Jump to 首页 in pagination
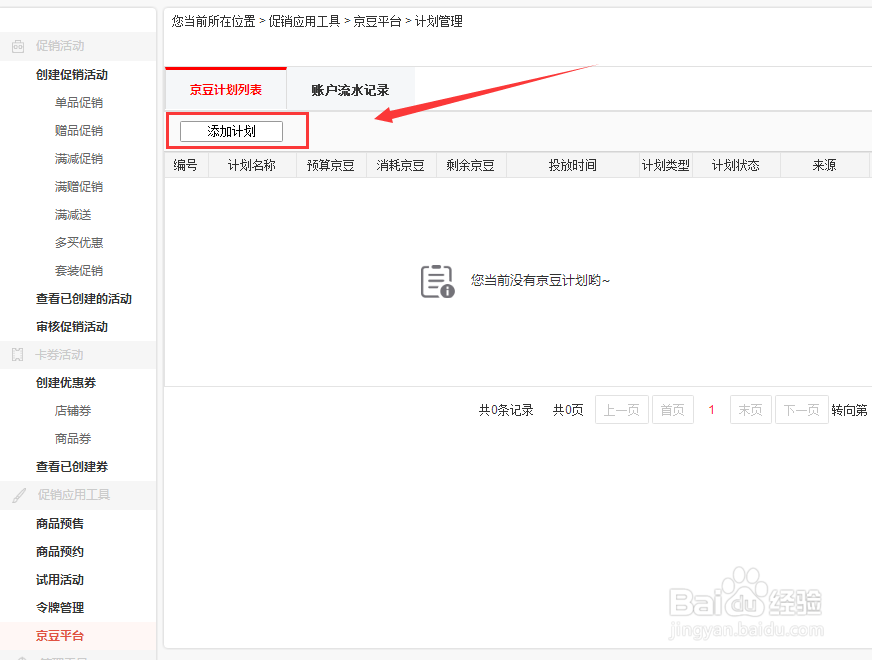The width and height of the screenshot is (872, 660). (x=672, y=410)
